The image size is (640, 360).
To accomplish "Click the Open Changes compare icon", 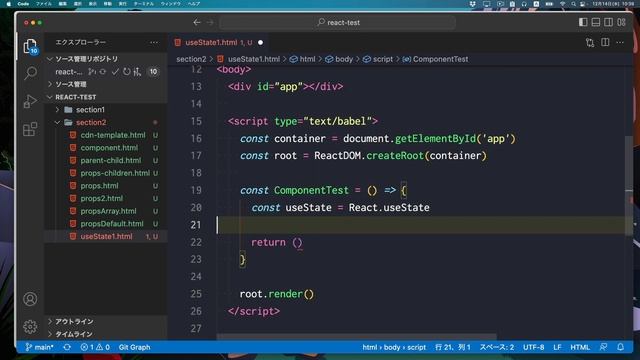I will tap(590, 42).
